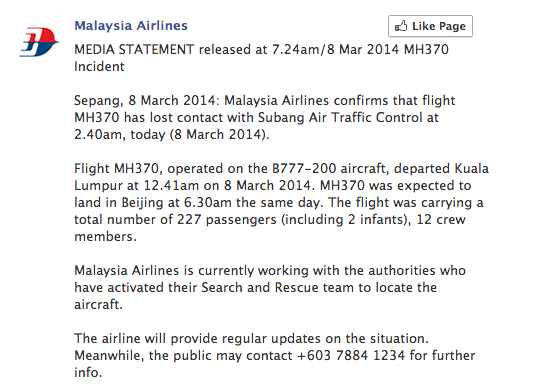Click the word aircraft. ending the third paragraph
The height and width of the screenshot is (386, 534).
point(98,305)
